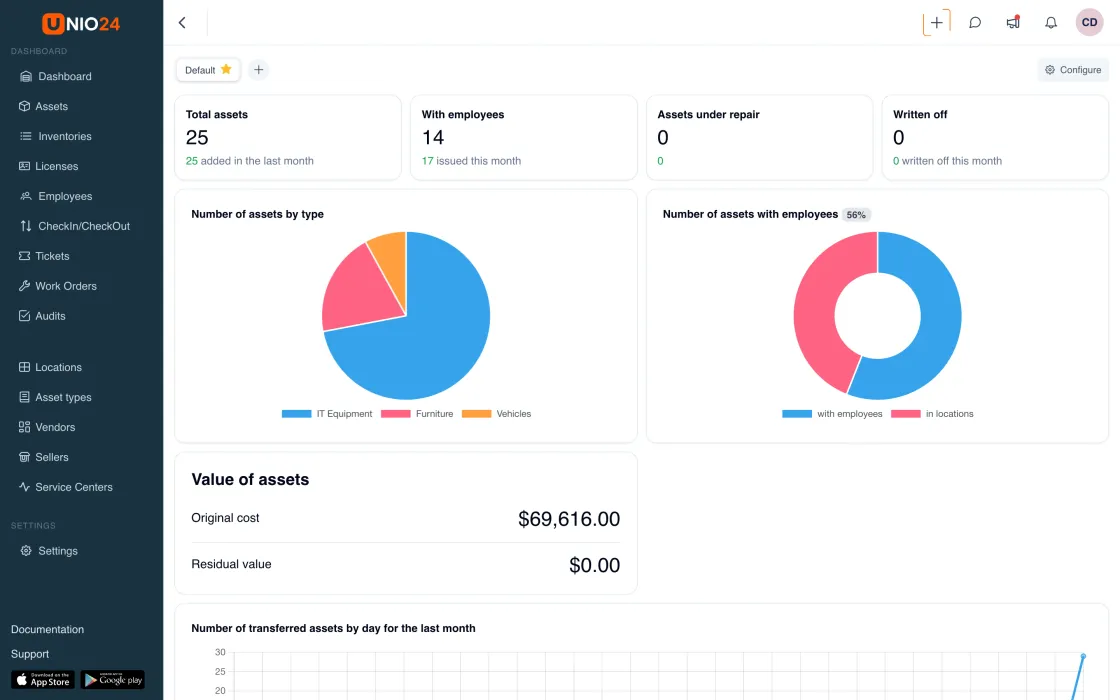Add a new dashboard tab
Screen dimensions: 1120x700
pyautogui.click(x=259, y=69)
